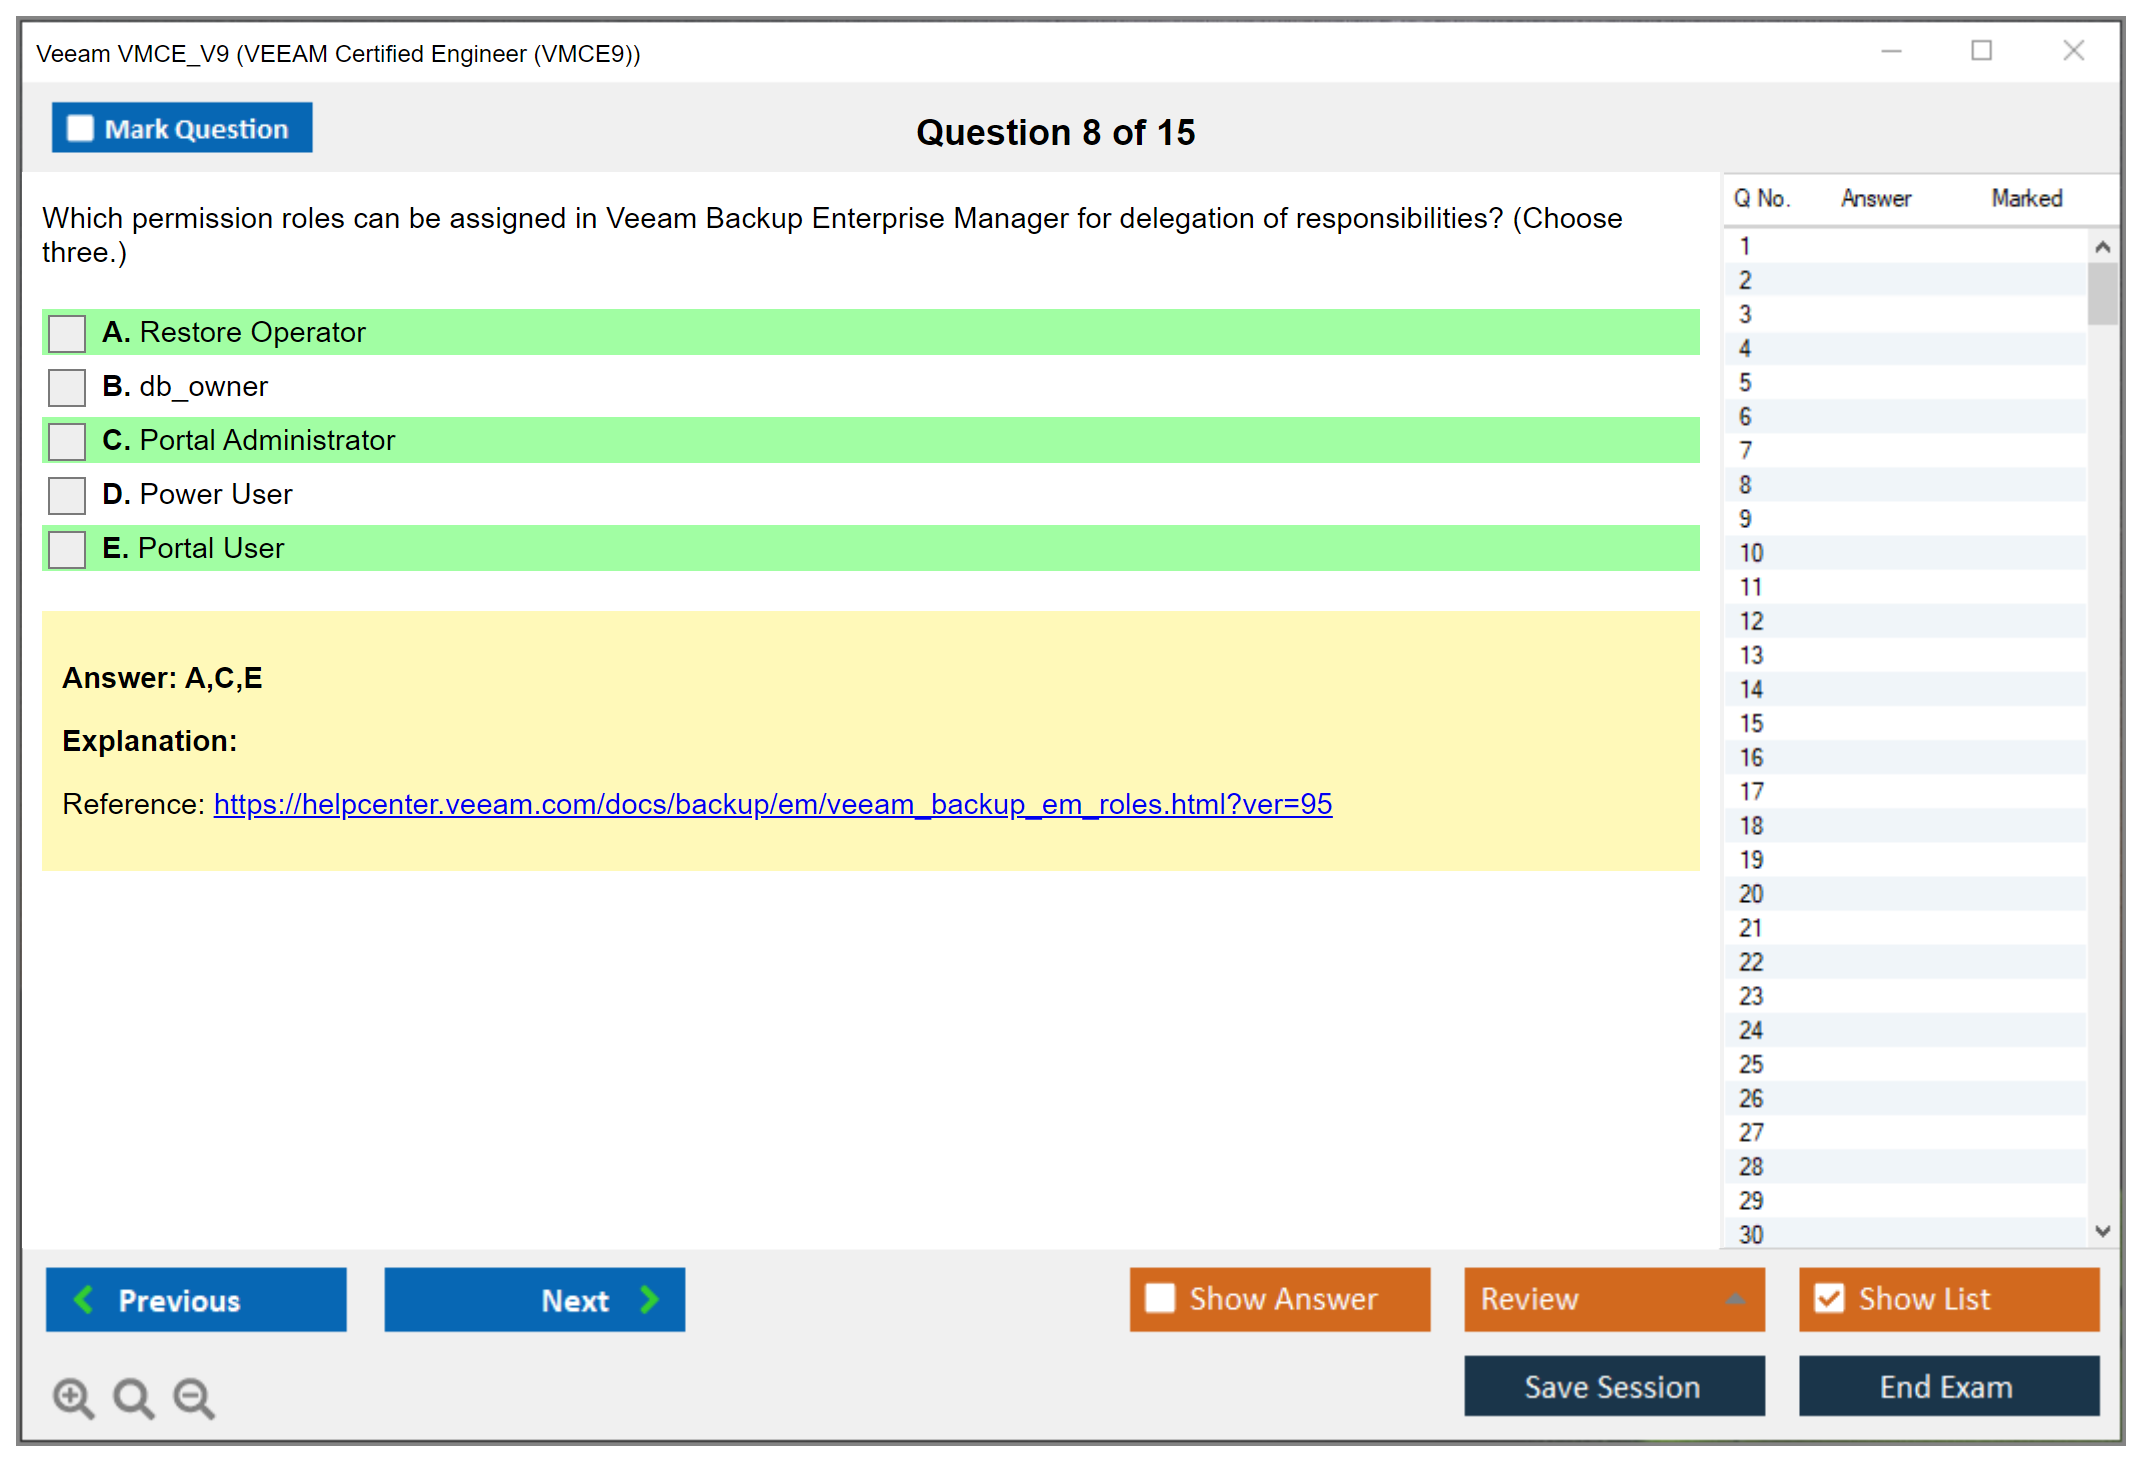
Task: Click the question list scrollbar thumb
Action: point(2102,294)
